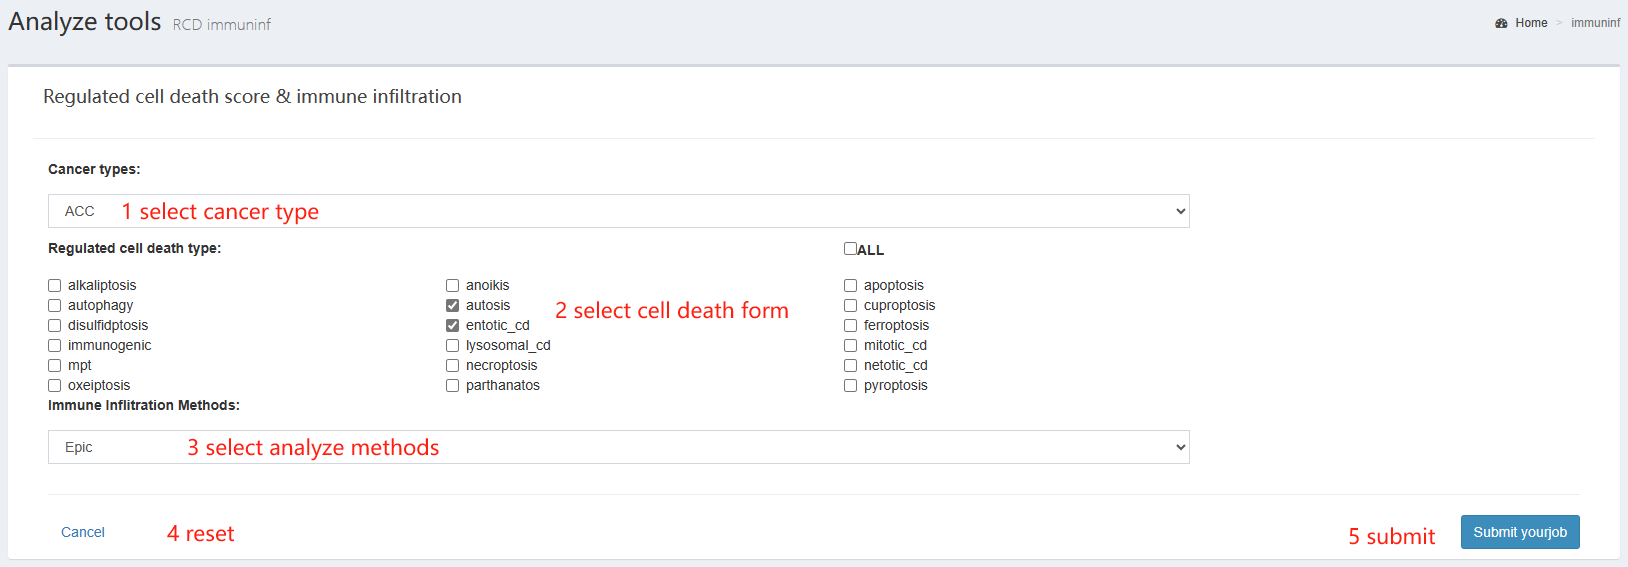Click the Home dashboard icon in breadcrumb
Image resolution: width=1628 pixels, height=567 pixels.
[1501, 23]
